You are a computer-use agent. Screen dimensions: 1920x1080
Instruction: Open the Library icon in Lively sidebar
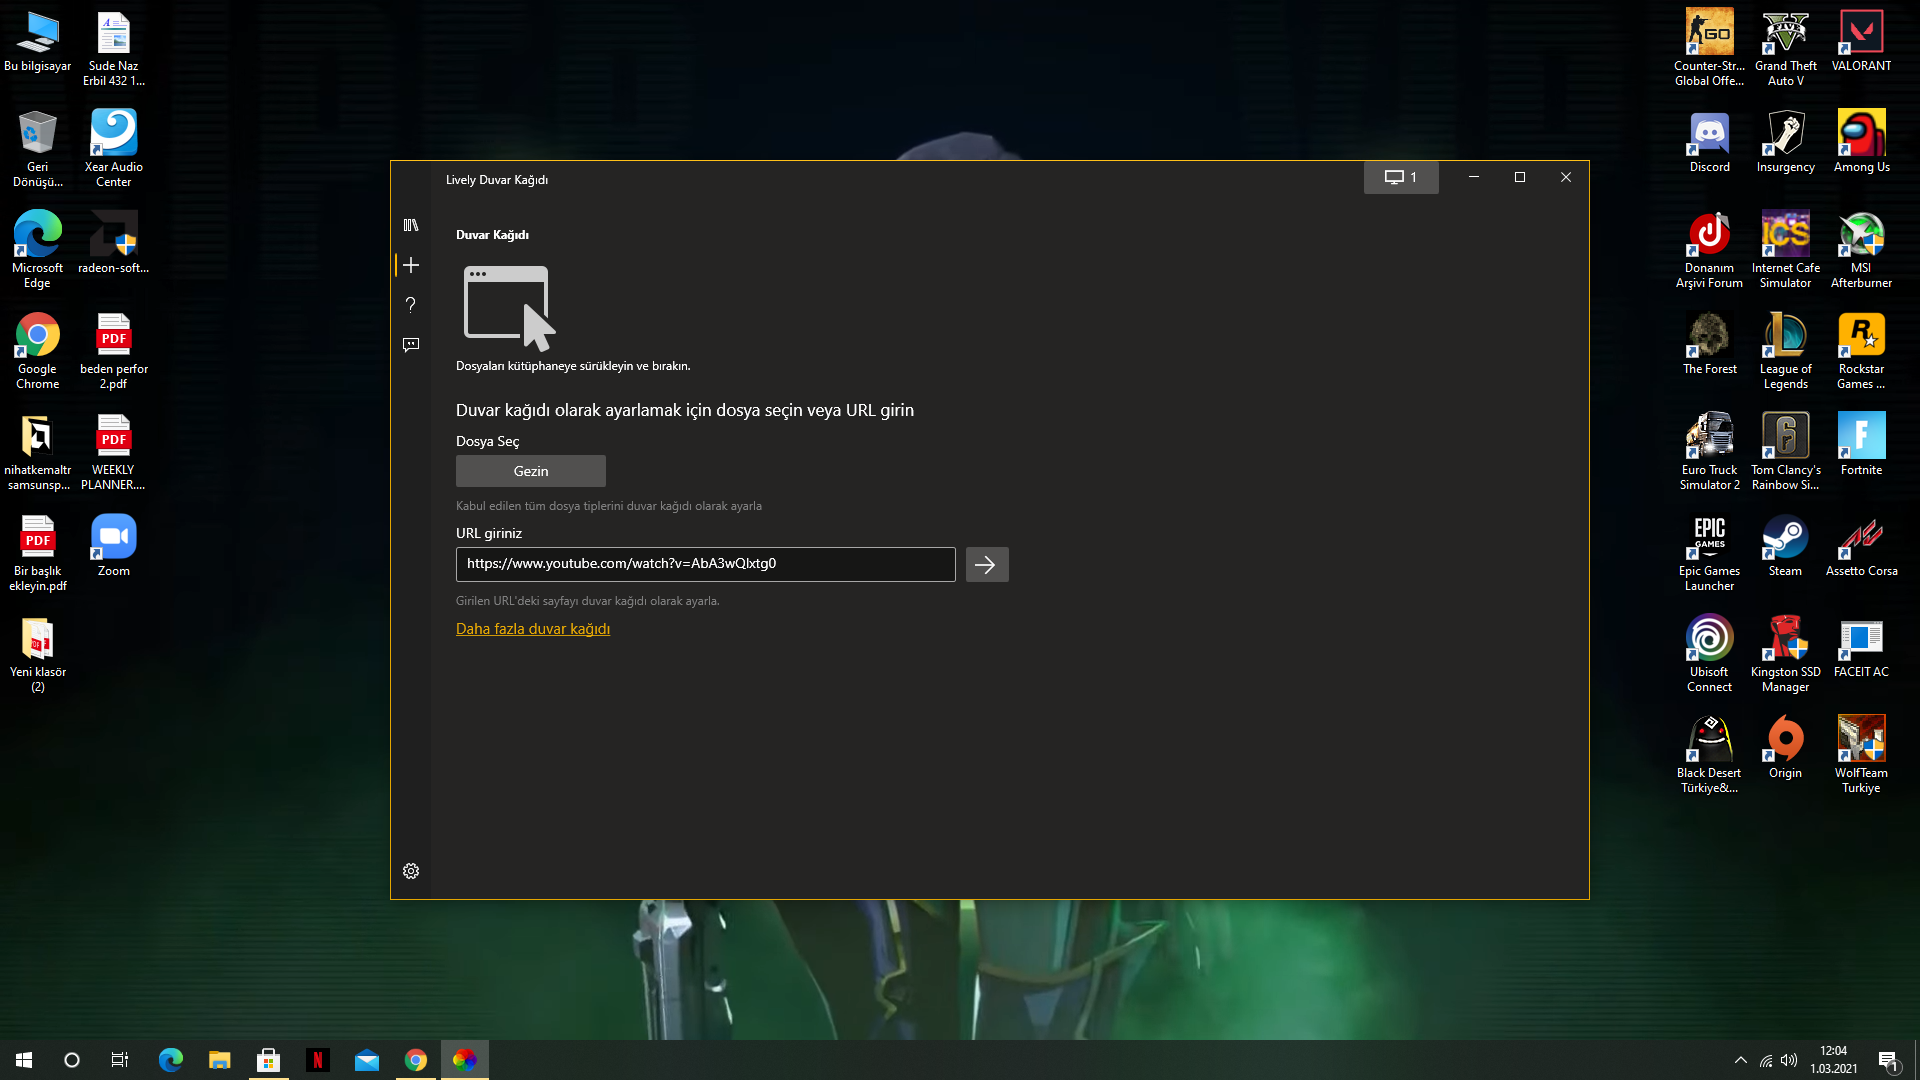tap(411, 225)
